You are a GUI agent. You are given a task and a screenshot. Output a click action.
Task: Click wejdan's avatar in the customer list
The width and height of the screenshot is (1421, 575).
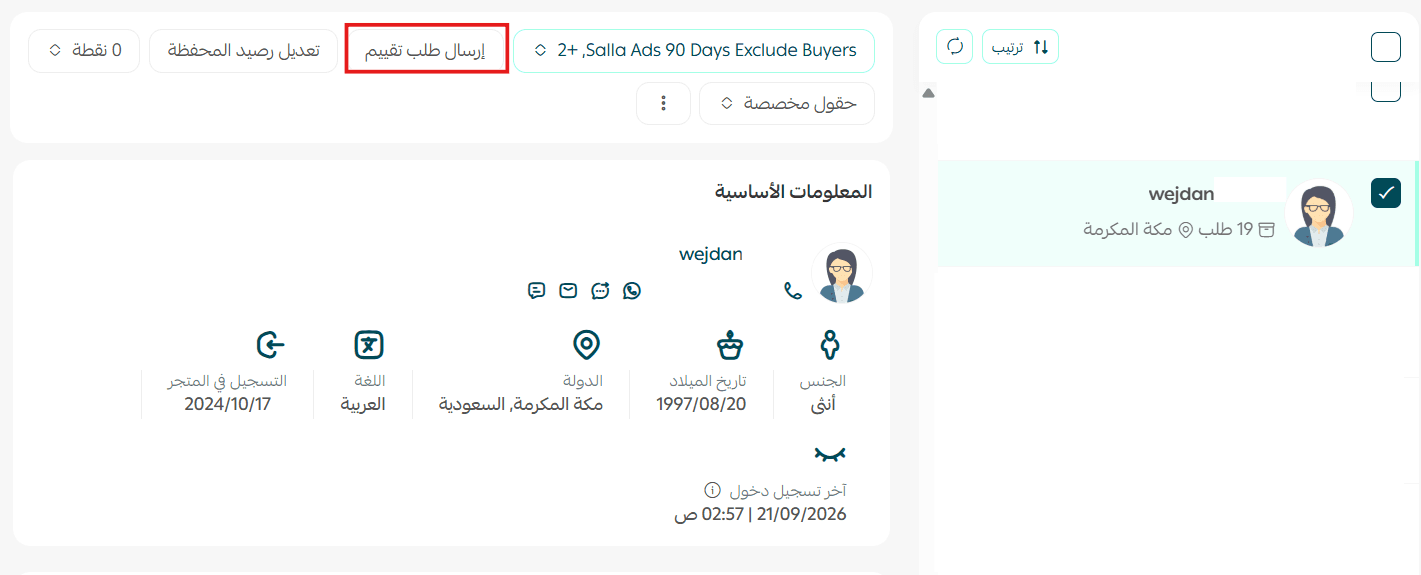[x=1318, y=213]
